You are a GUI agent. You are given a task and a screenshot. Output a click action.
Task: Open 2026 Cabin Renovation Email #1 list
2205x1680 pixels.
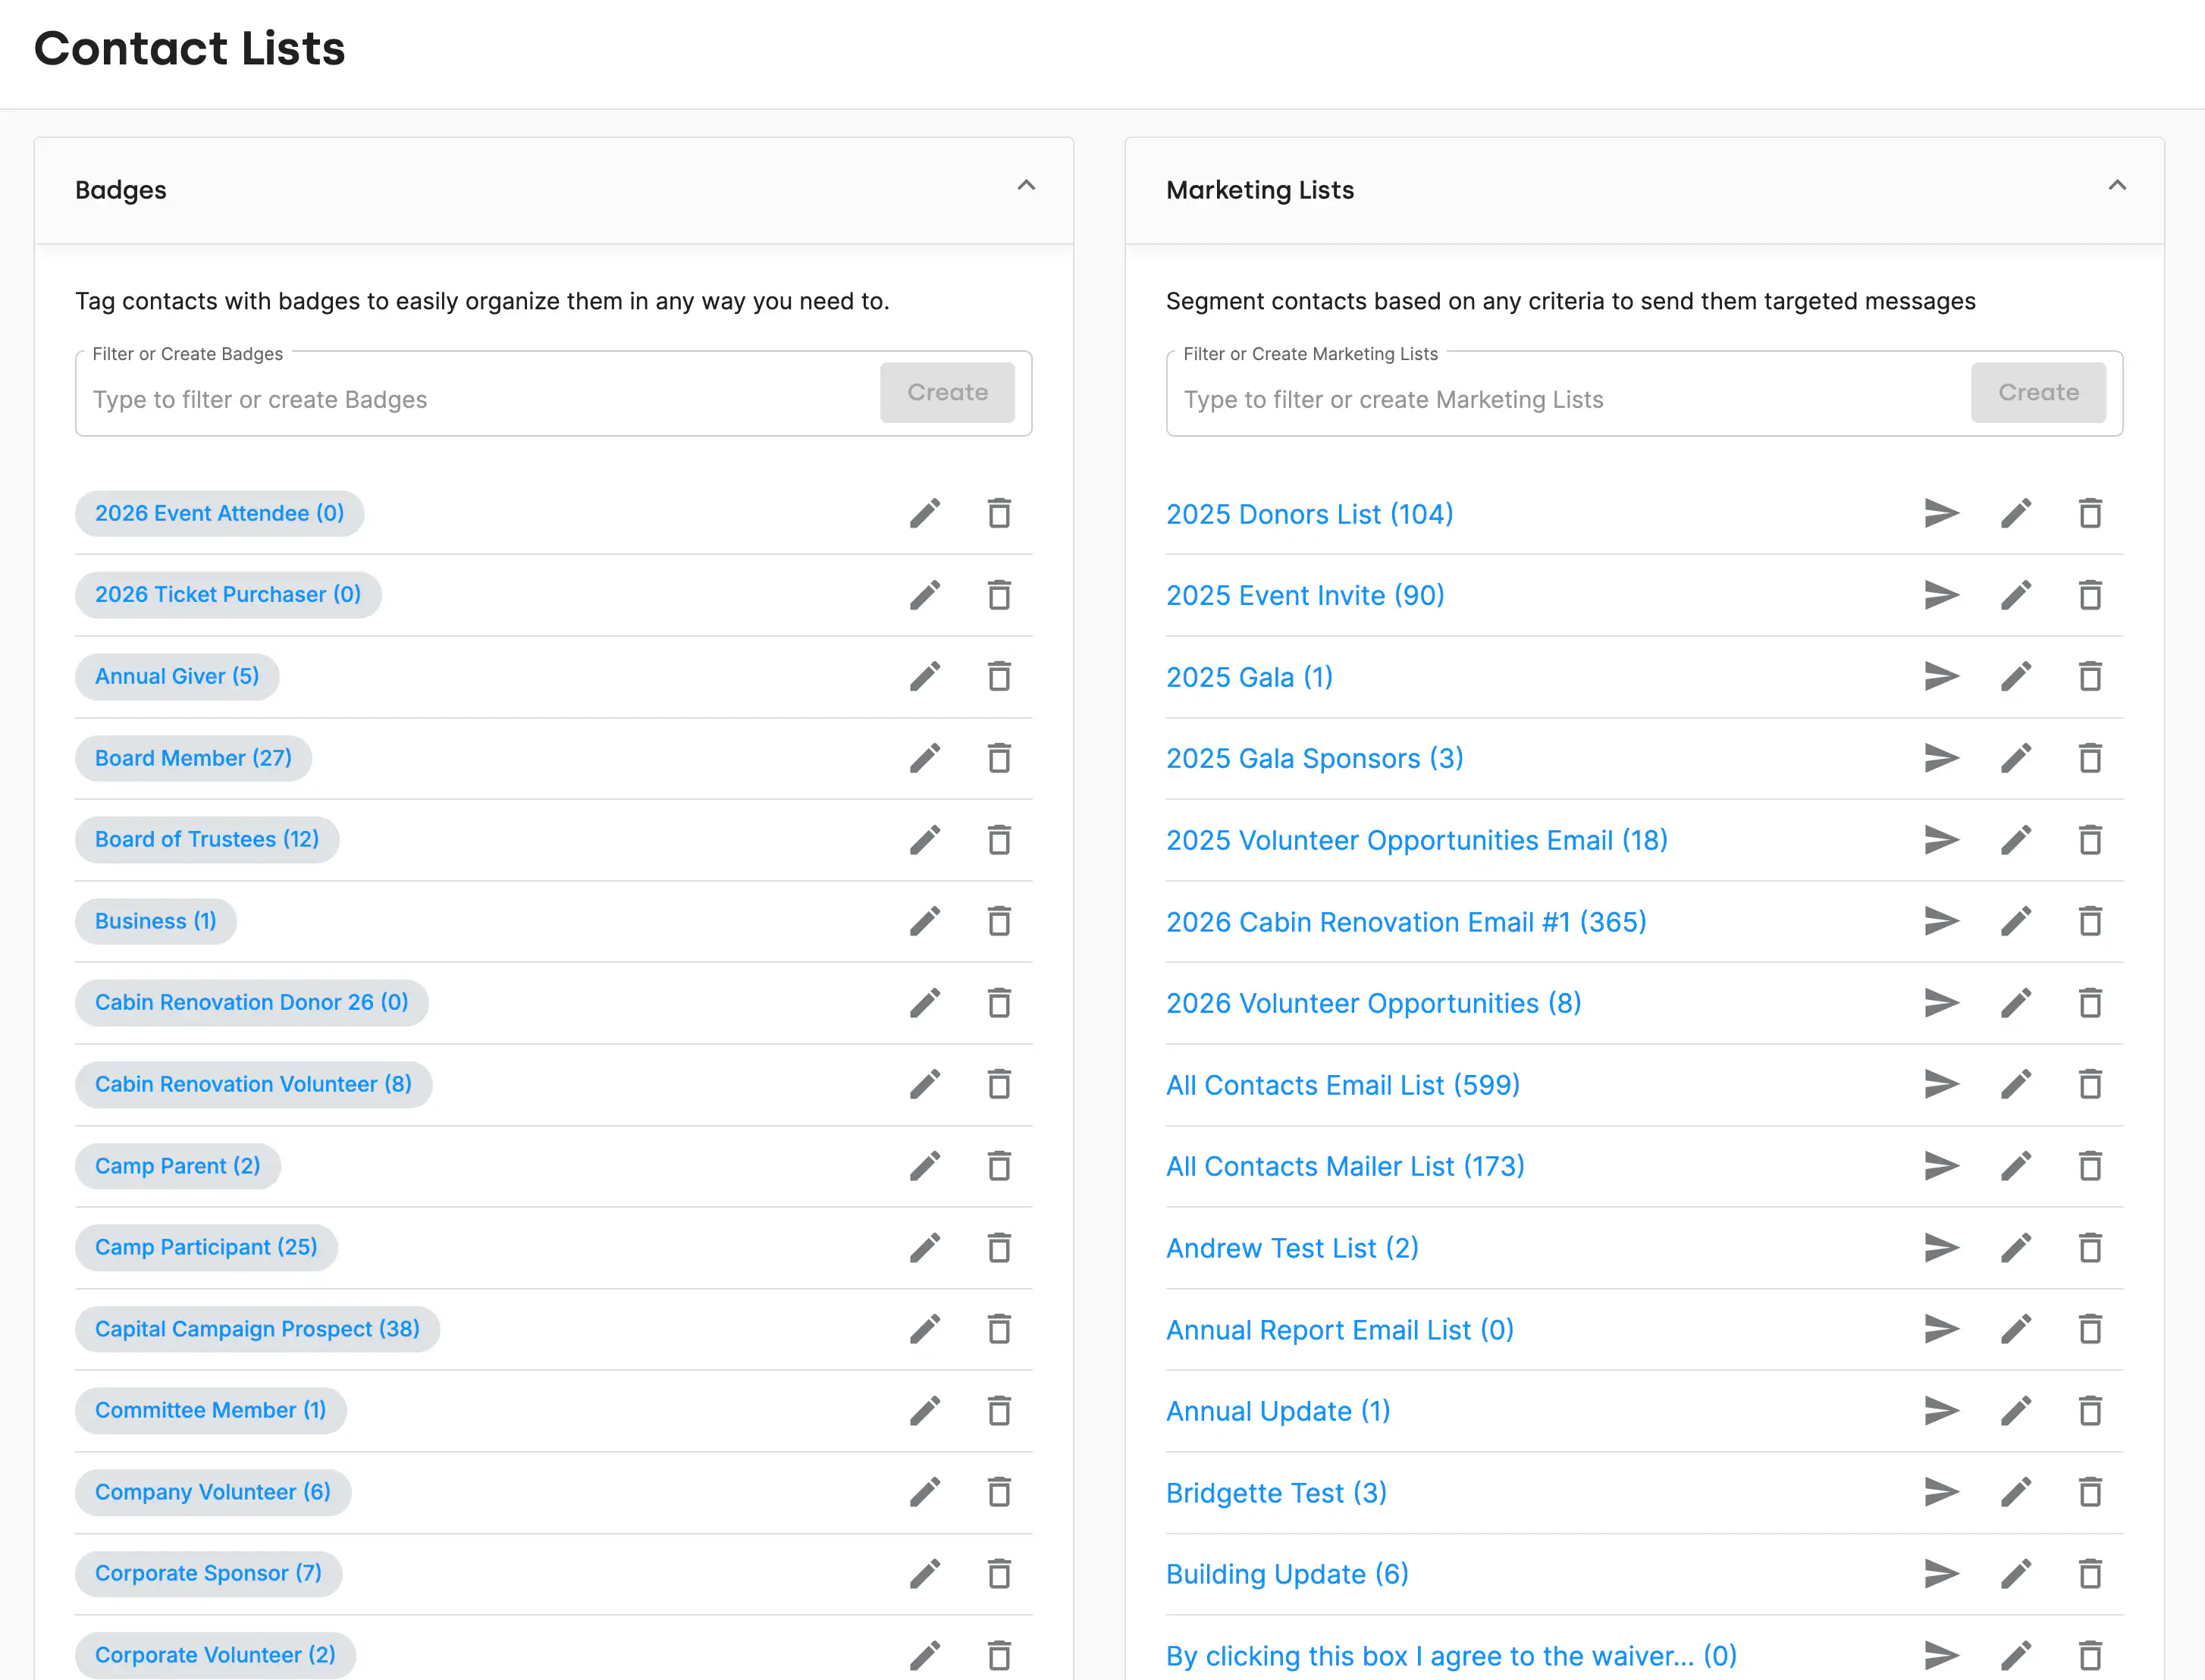pos(1406,922)
